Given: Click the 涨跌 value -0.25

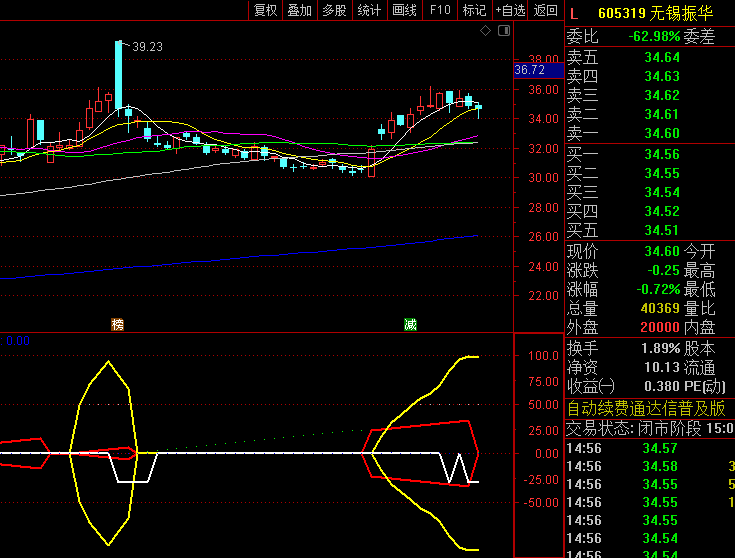Looking at the screenshot, I should 663,271.
